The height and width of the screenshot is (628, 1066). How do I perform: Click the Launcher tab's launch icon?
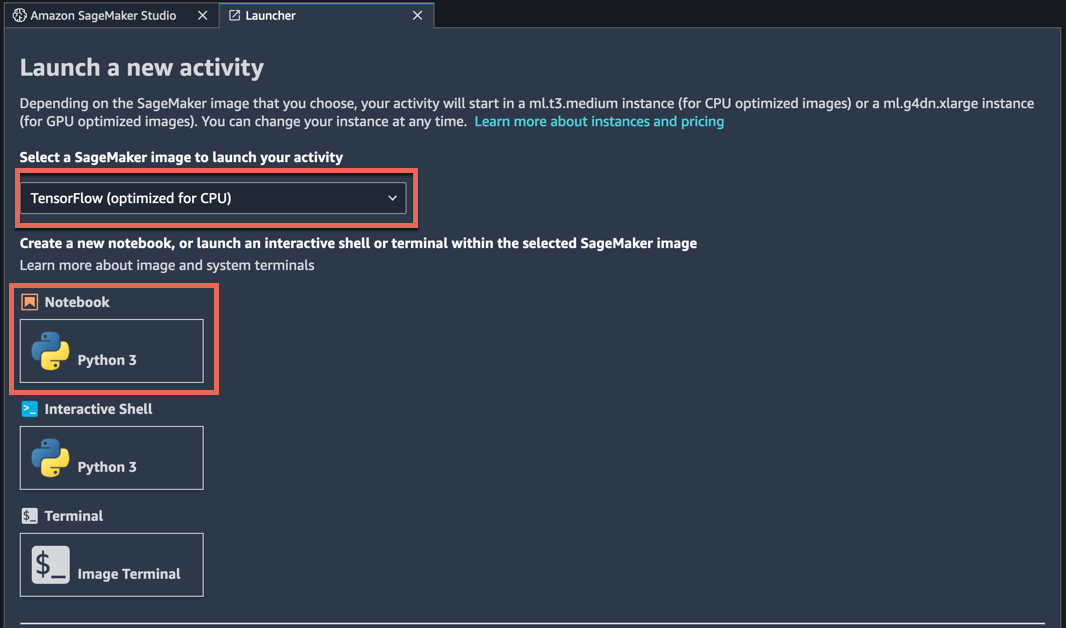[235, 15]
